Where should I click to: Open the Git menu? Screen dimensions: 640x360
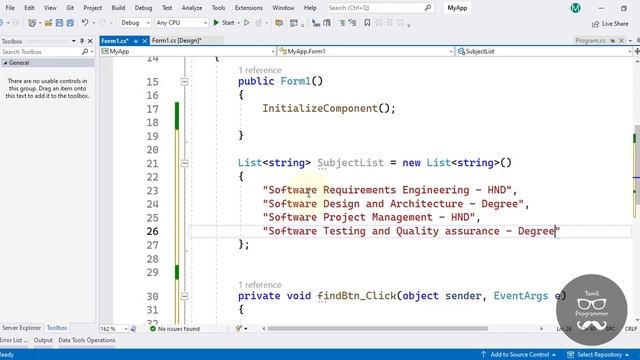tap(70, 8)
